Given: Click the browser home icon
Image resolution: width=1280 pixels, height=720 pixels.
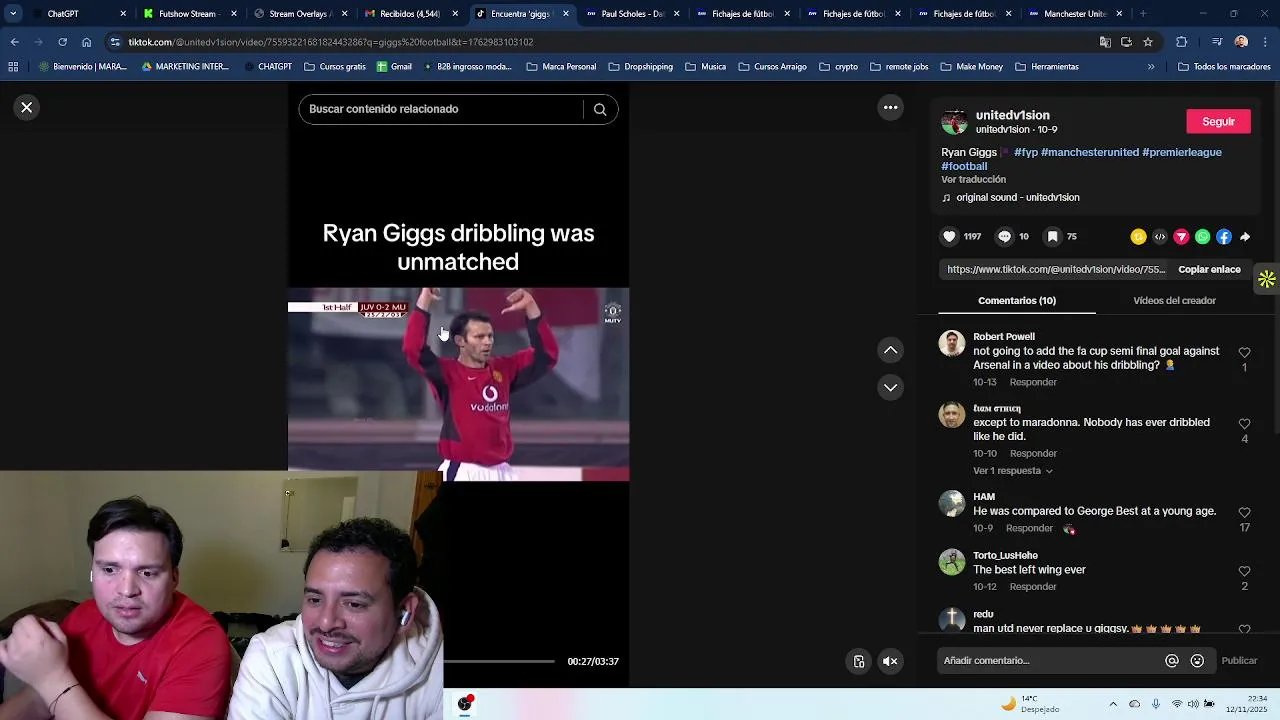Looking at the screenshot, I should tap(87, 42).
